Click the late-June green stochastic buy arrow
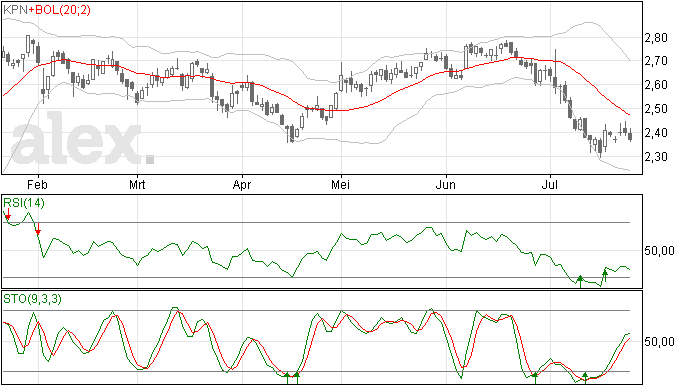The height and width of the screenshot is (387, 690). point(535,378)
